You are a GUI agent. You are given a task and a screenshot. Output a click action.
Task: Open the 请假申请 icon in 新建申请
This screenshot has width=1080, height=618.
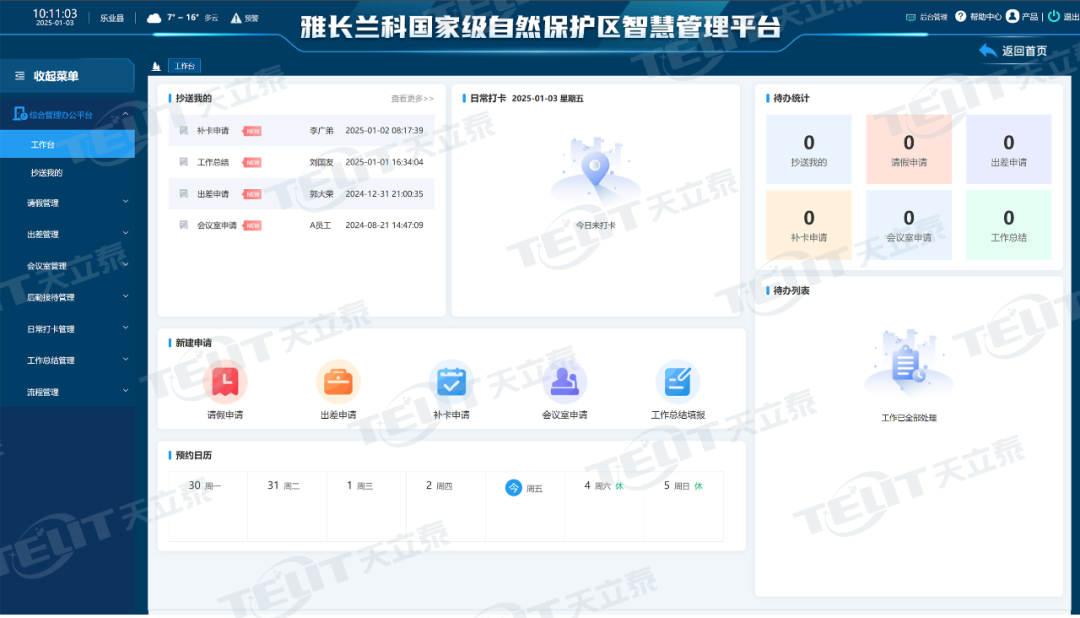(225, 382)
